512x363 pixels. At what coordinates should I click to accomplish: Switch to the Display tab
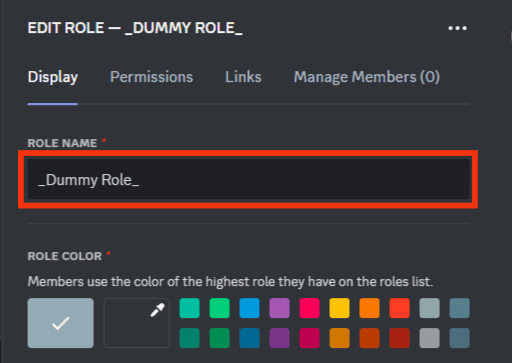click(x=53, y=77)
